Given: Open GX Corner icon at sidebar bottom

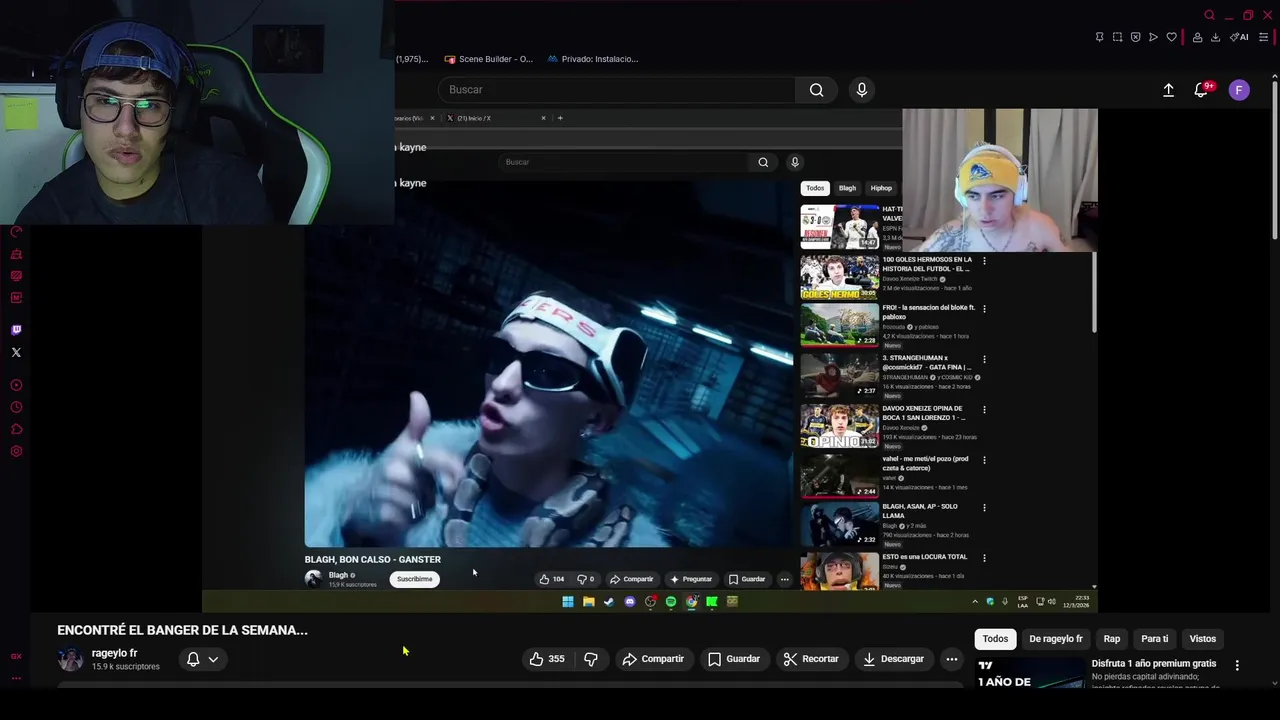Looking at the screenshot, I should (16, 657).
